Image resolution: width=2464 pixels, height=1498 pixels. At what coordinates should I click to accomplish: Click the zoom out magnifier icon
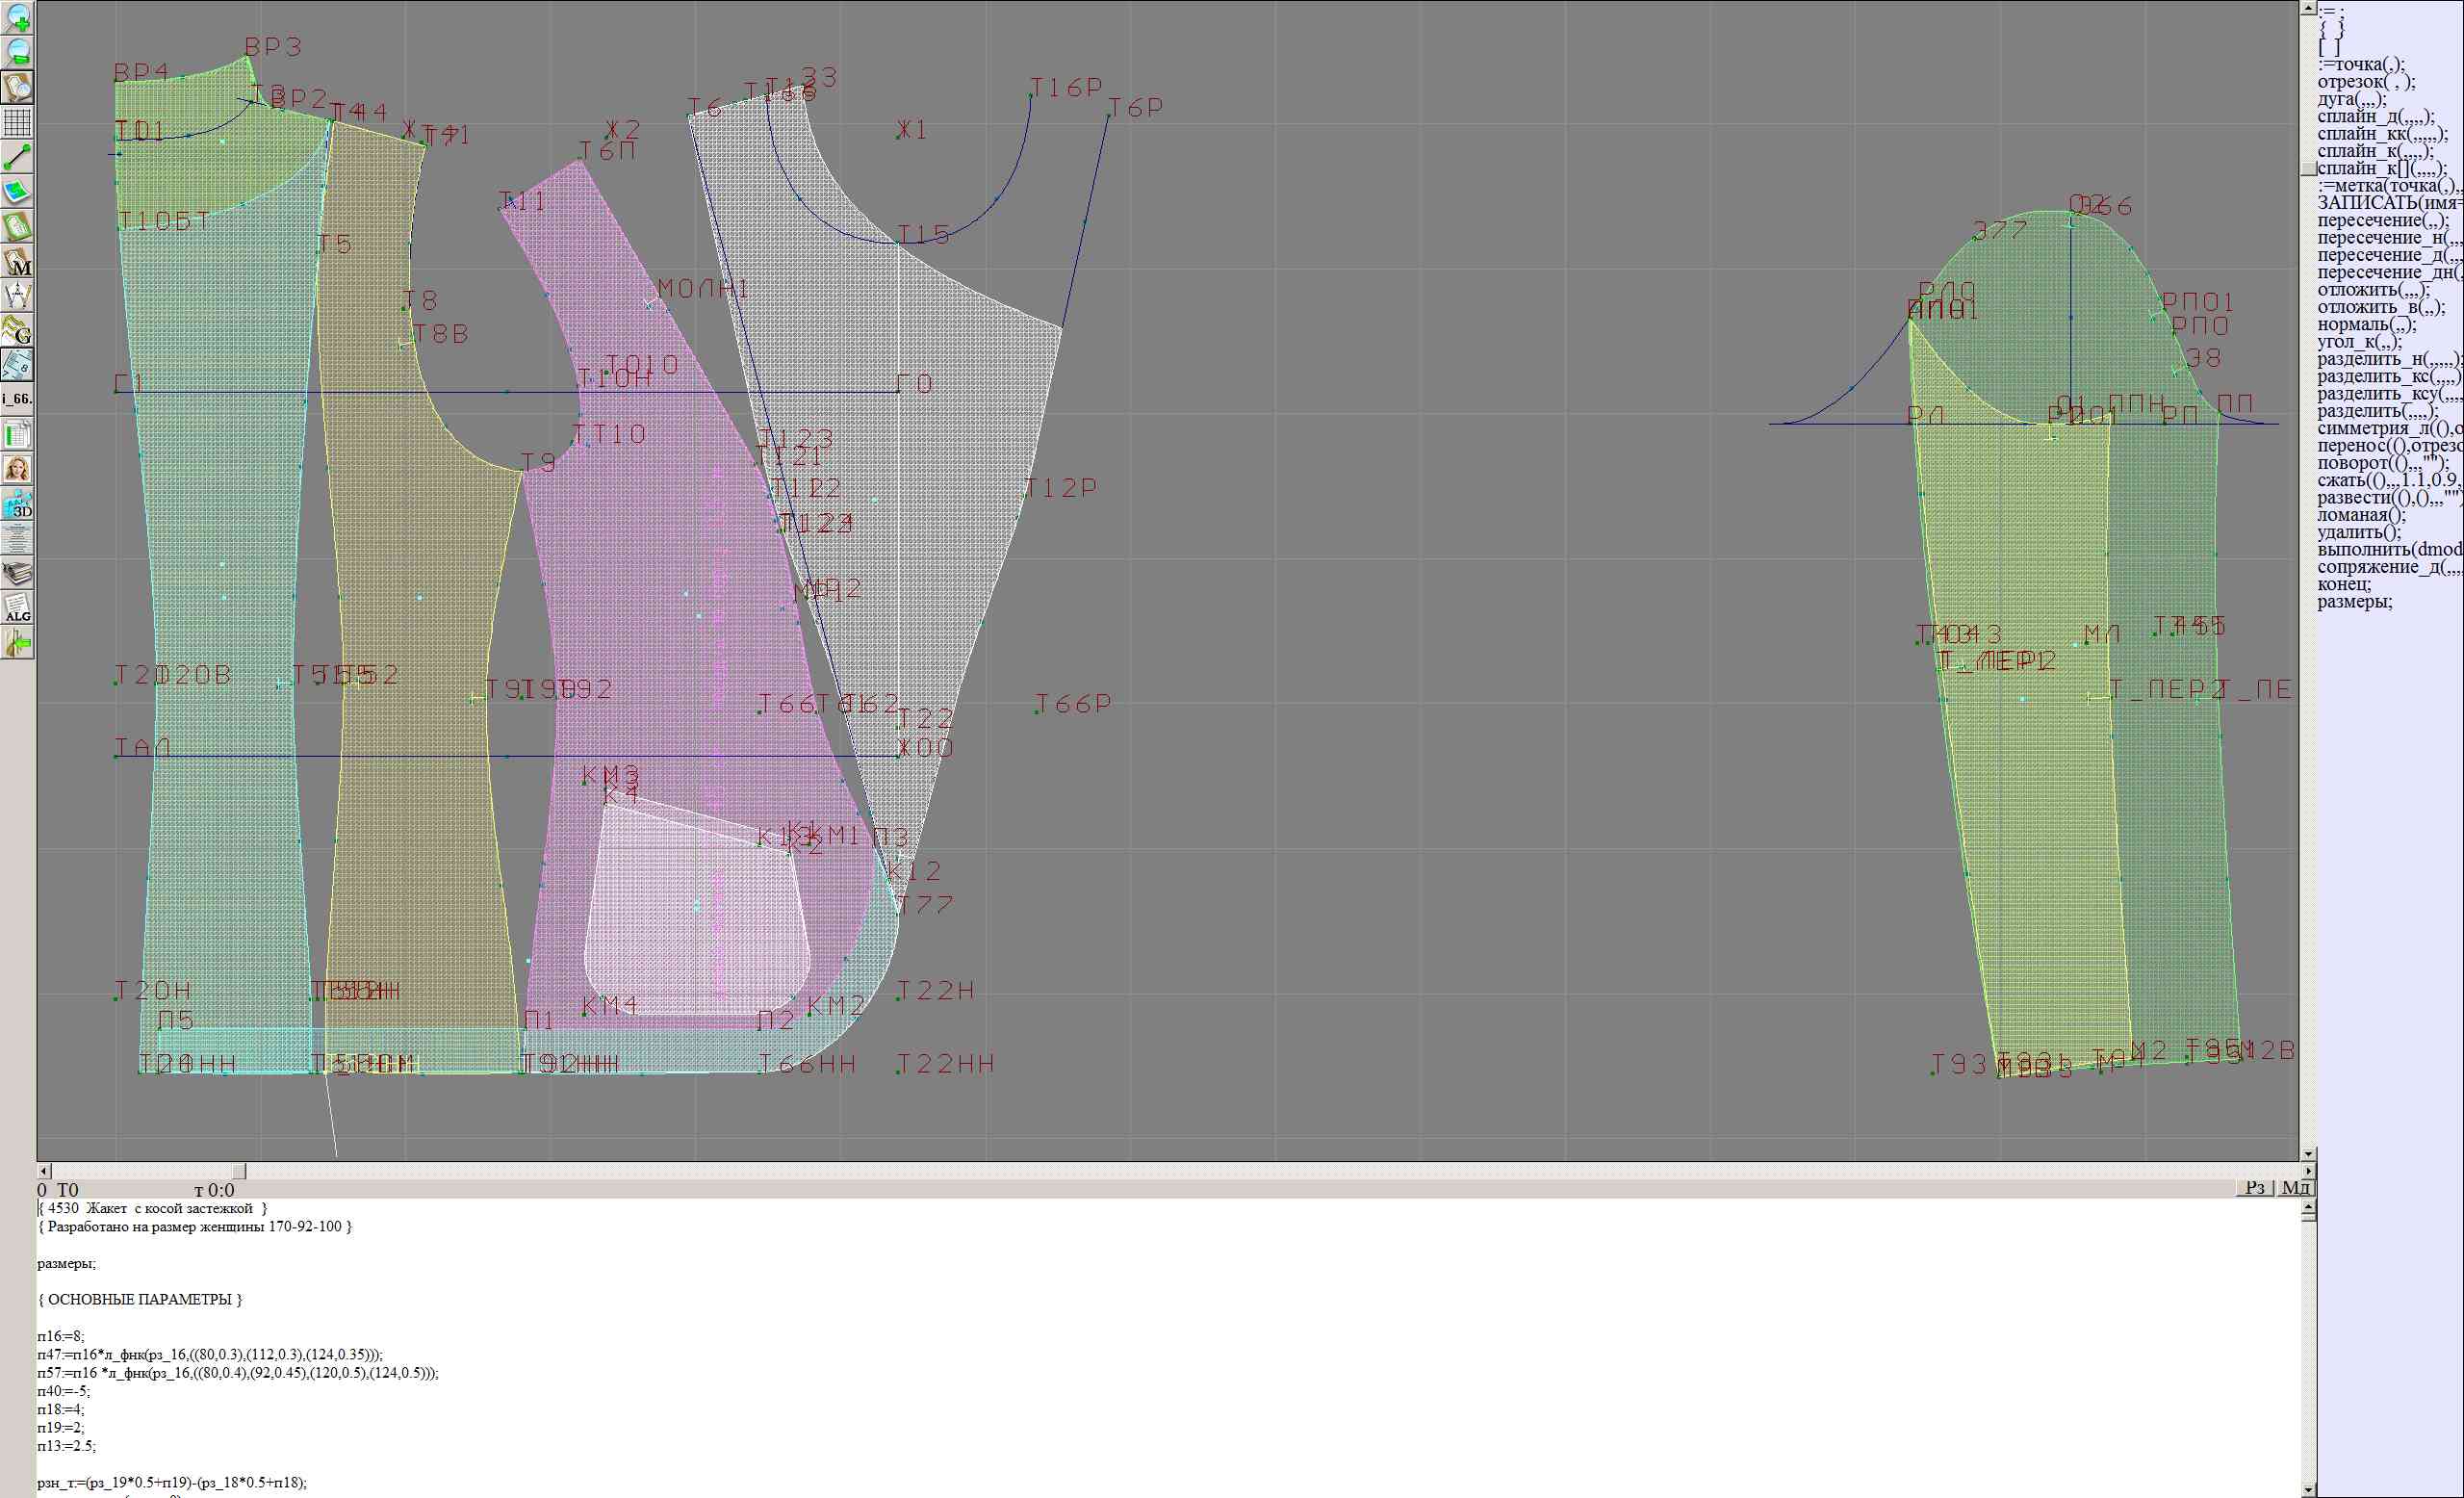point(18,52)
